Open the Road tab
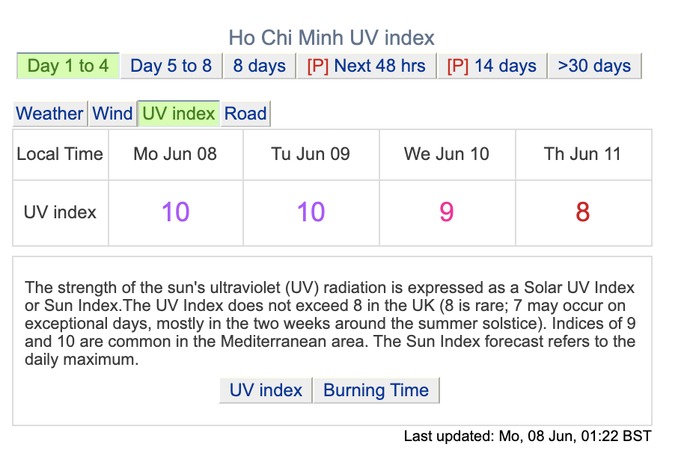 click(x=245, y=113)
